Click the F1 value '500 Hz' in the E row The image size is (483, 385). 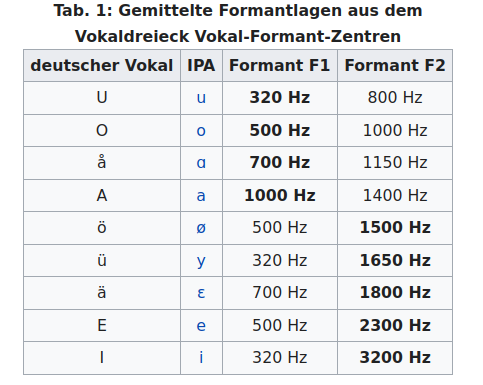tap(280, 325)
